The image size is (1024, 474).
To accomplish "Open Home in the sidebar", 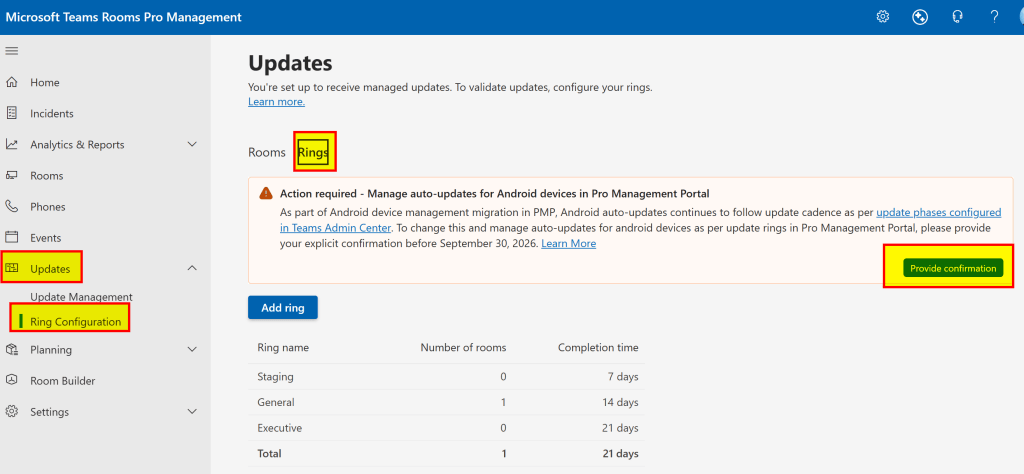I will click(44, 82).
